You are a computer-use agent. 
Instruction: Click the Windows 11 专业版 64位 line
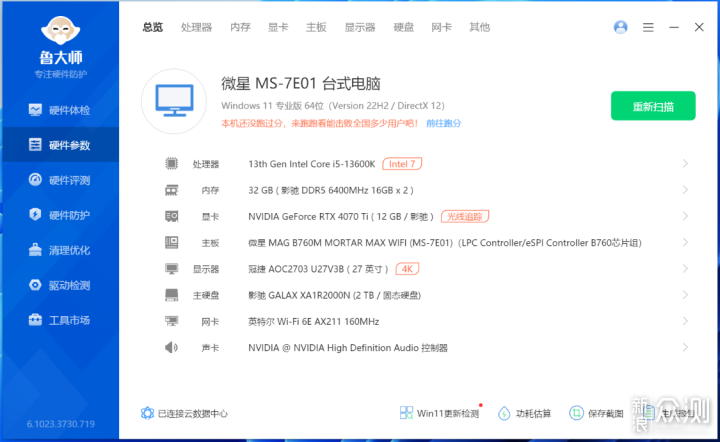coord(332,106)
